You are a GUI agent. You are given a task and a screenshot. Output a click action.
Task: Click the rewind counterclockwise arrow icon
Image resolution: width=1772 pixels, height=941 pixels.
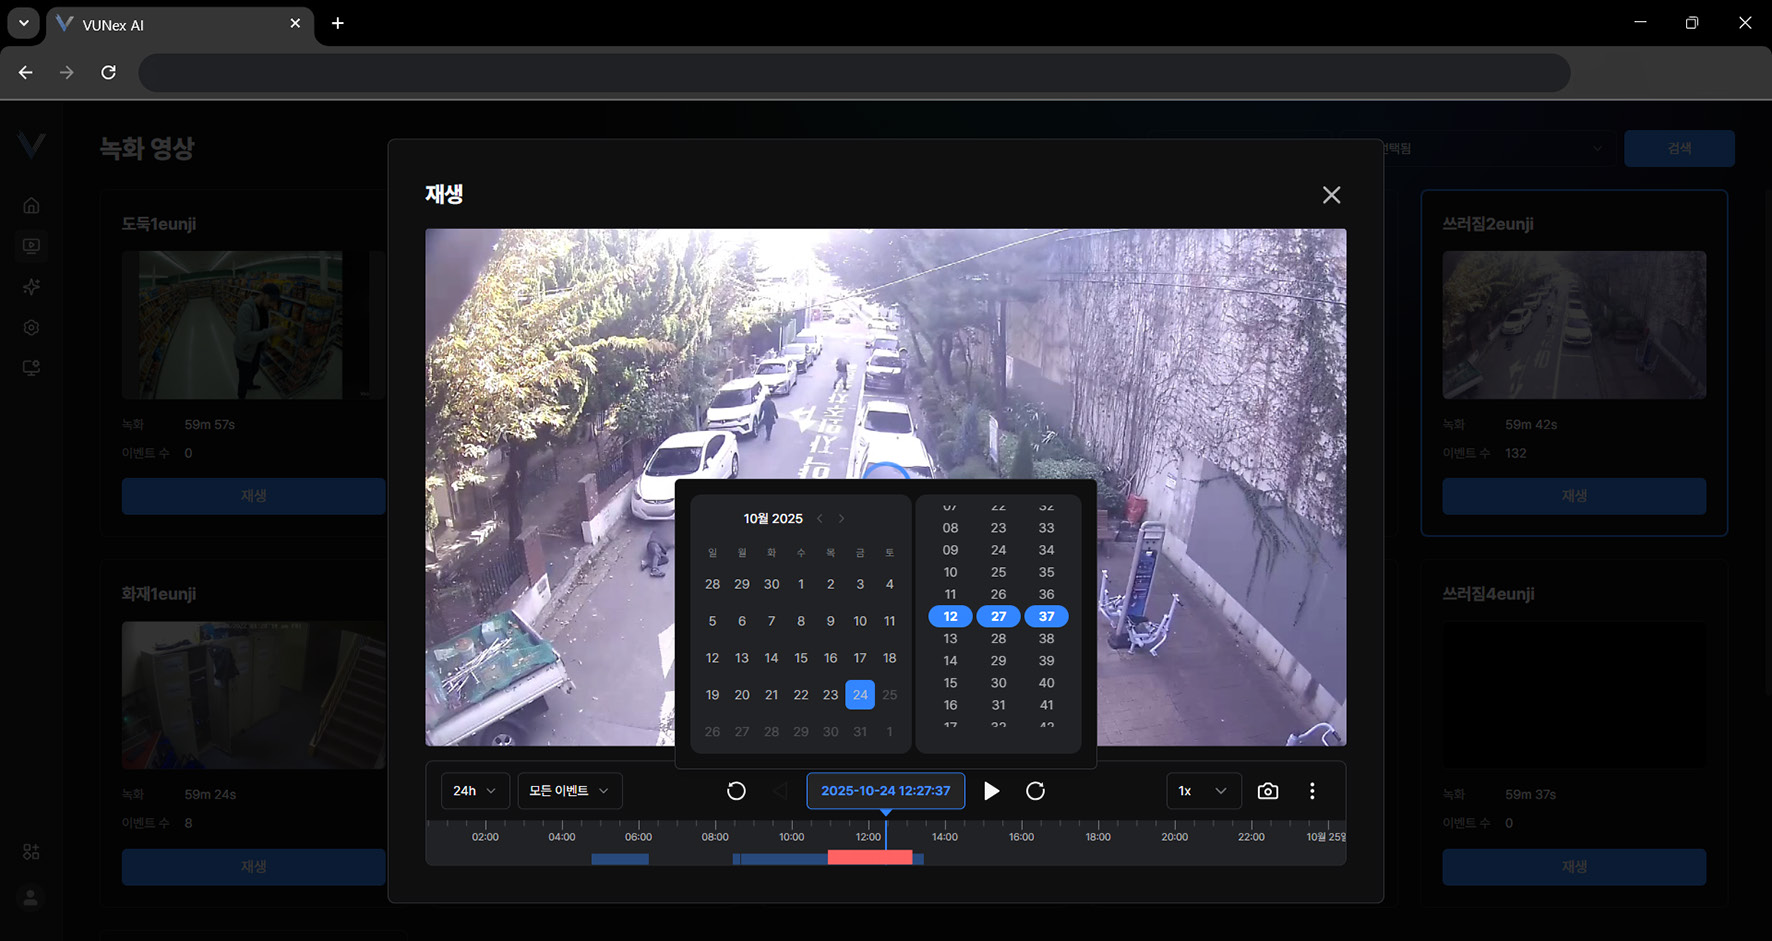coord(736,791)
